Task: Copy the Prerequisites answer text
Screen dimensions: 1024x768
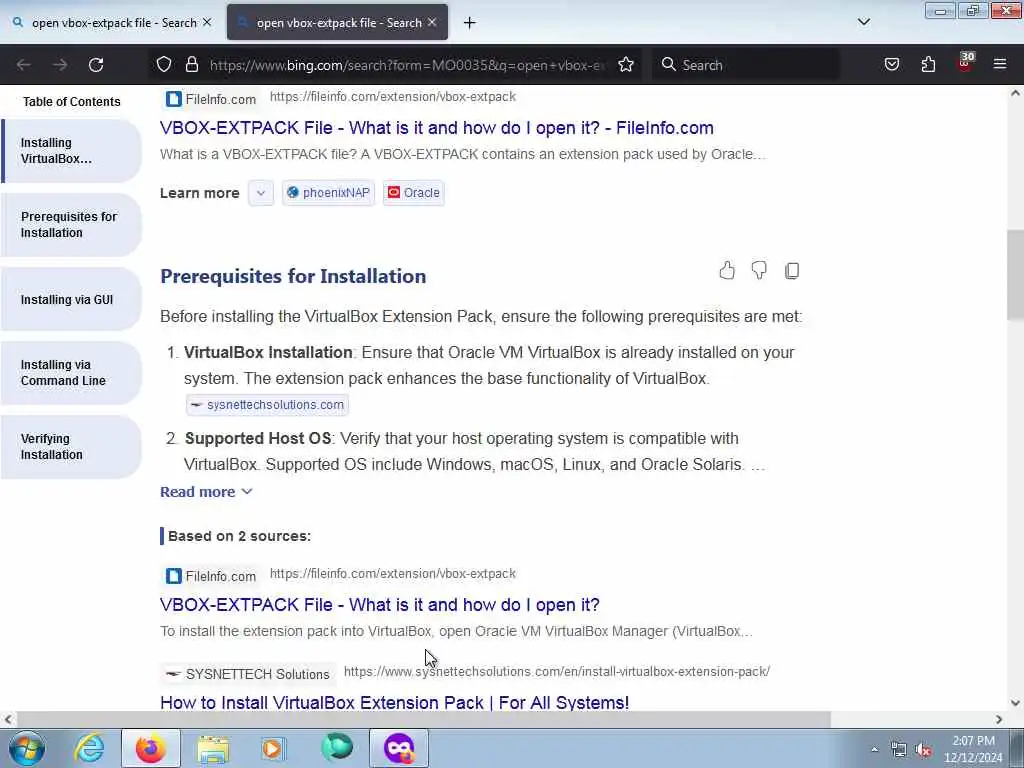Action: [x=792, y=270]
